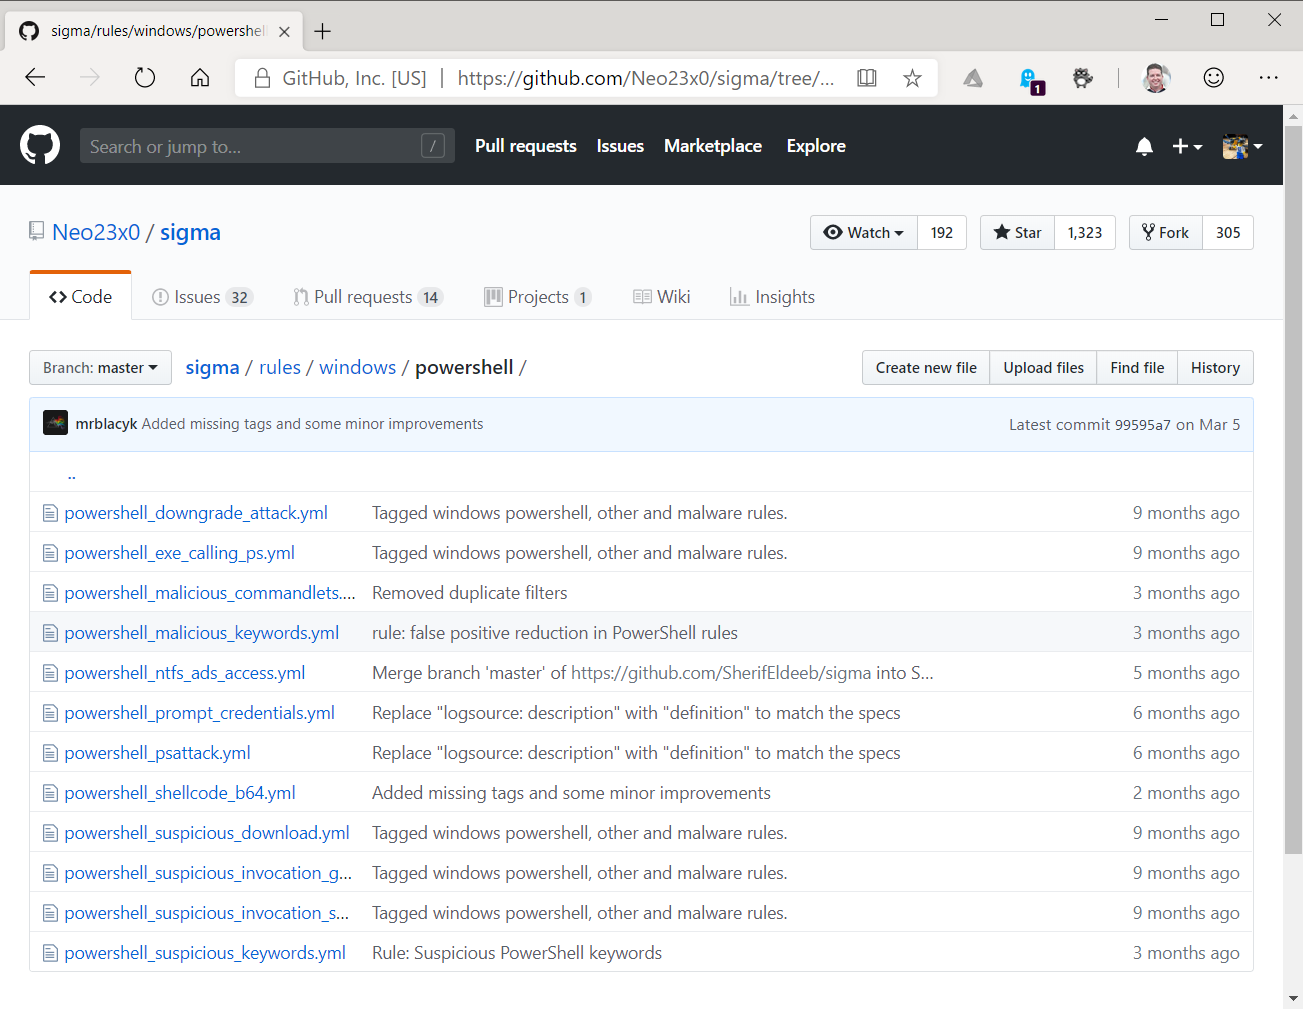Open the repository Pull requests tab

[367, 297]
